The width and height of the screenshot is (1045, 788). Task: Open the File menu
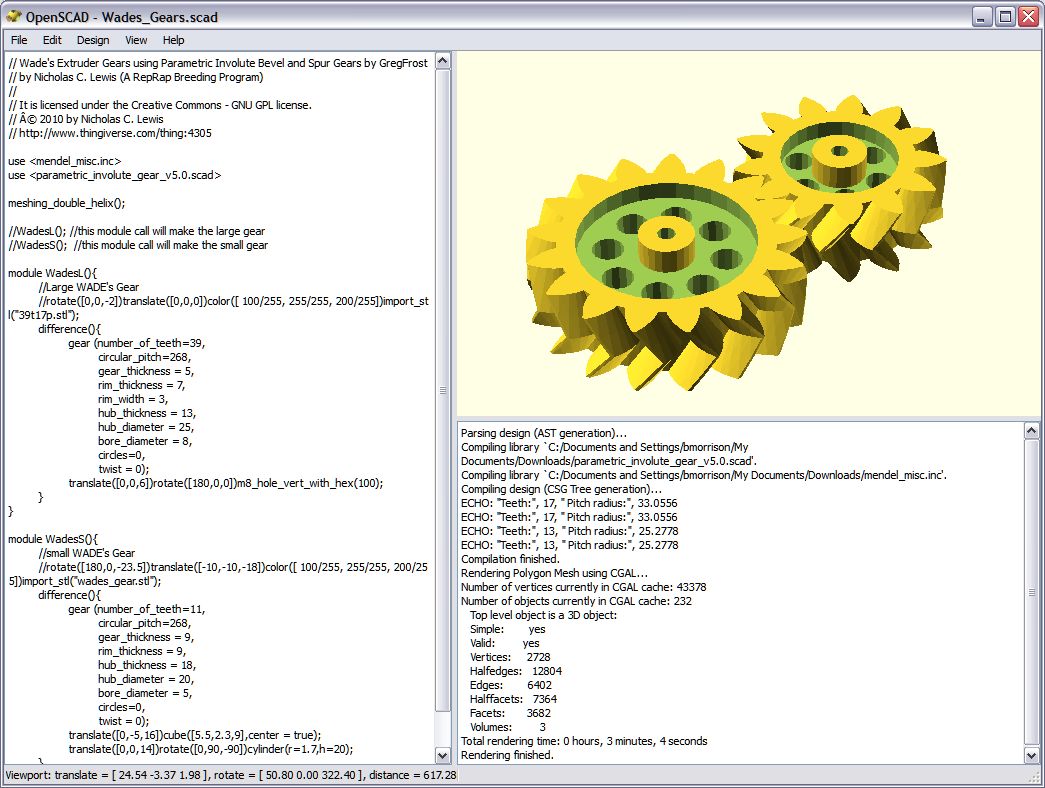19,40
